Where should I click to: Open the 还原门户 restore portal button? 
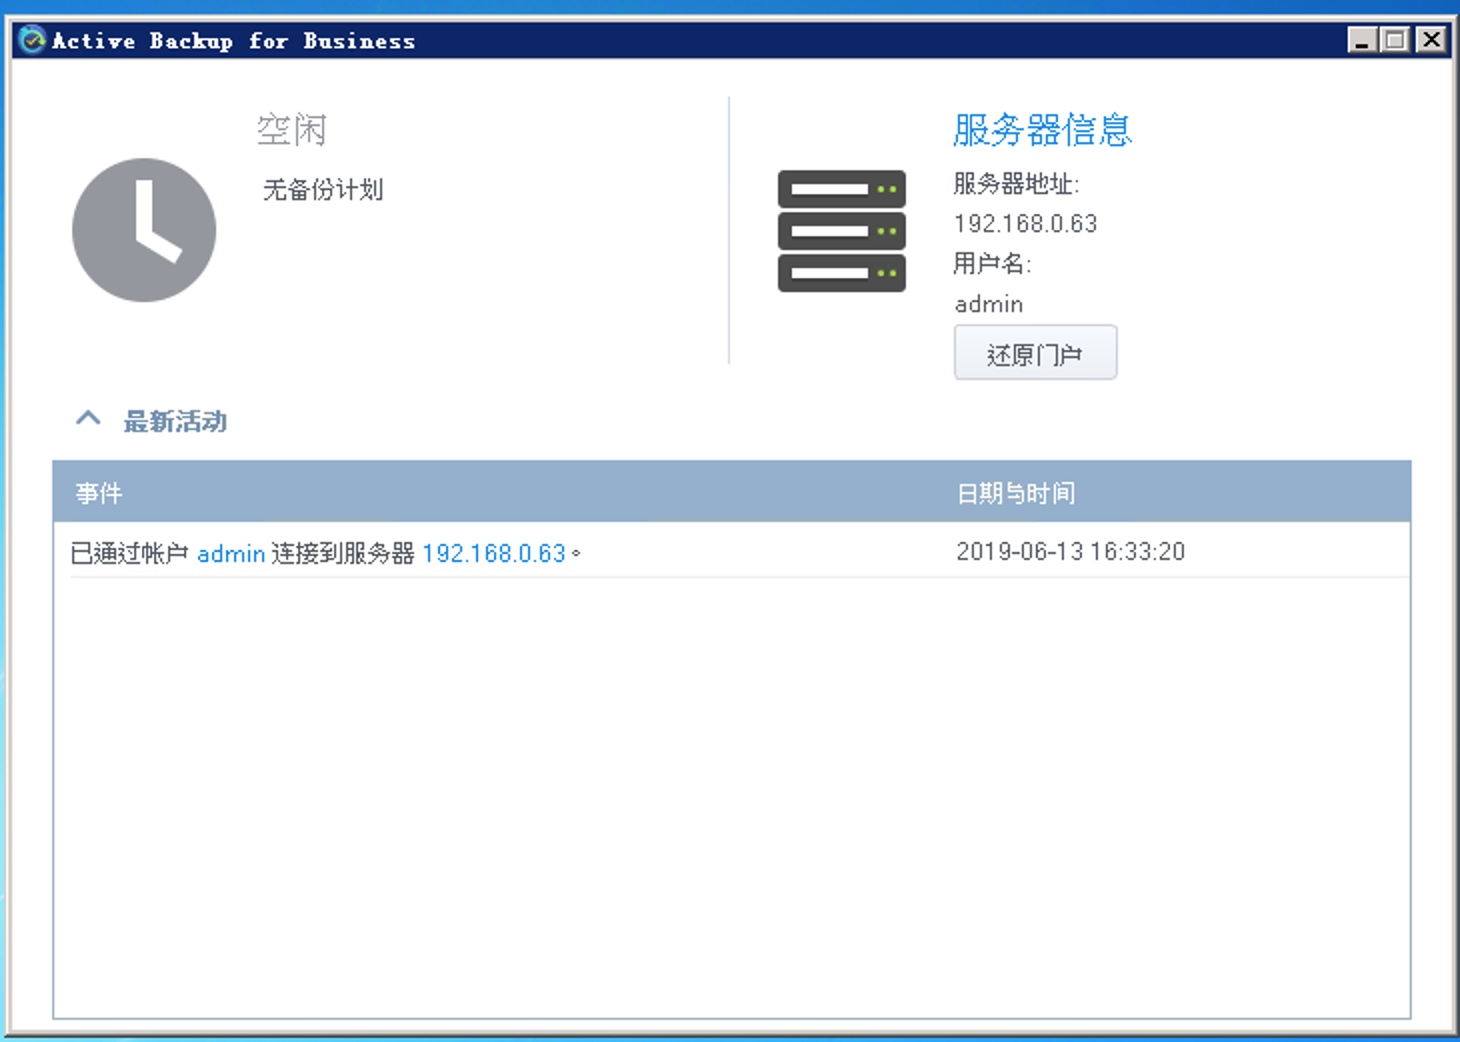pos(1035,353)
